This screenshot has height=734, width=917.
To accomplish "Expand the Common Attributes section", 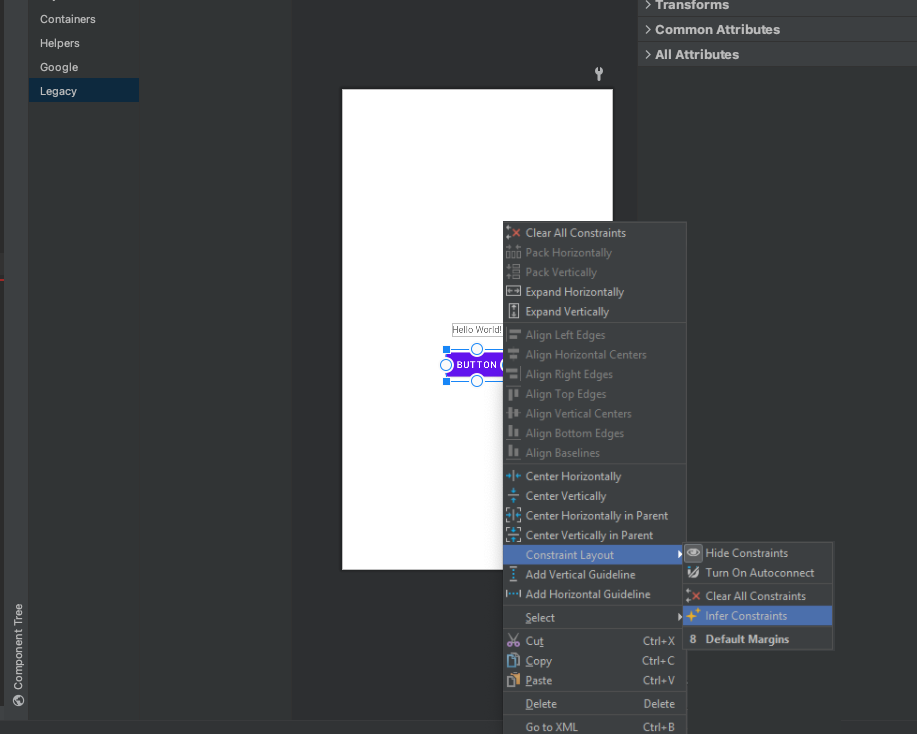I will (648, 29).
